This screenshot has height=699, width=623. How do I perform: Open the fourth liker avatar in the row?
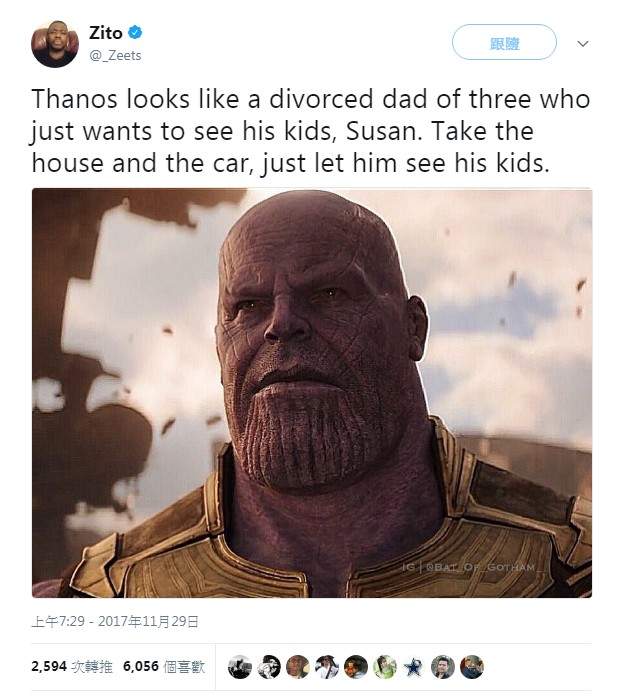[x=327, y=667]
